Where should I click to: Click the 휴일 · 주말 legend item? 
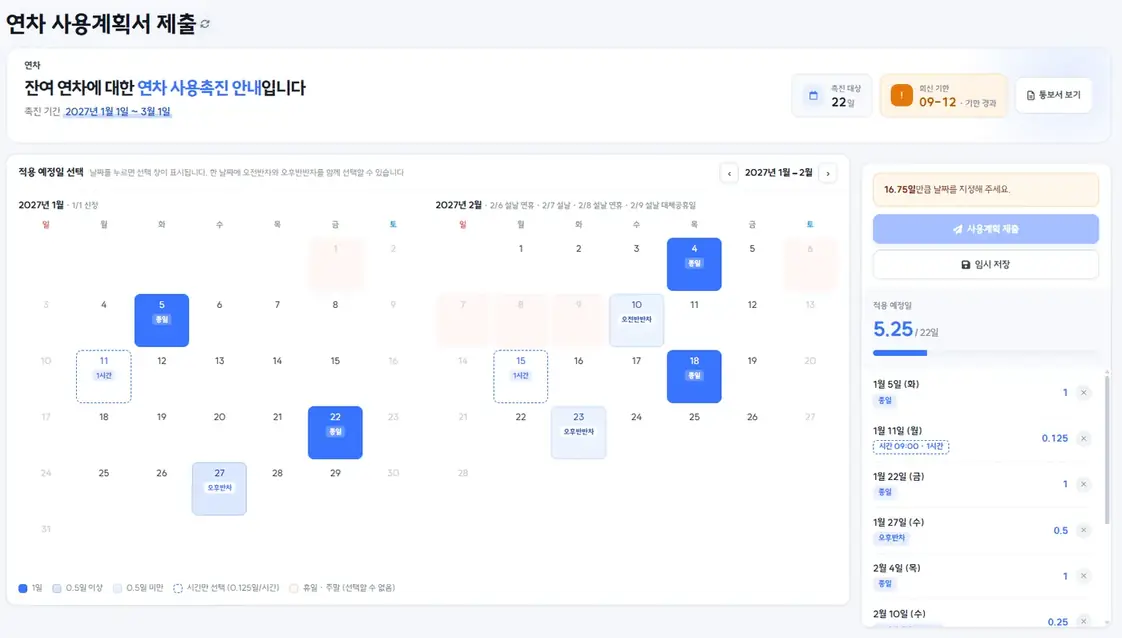(342, 588)
